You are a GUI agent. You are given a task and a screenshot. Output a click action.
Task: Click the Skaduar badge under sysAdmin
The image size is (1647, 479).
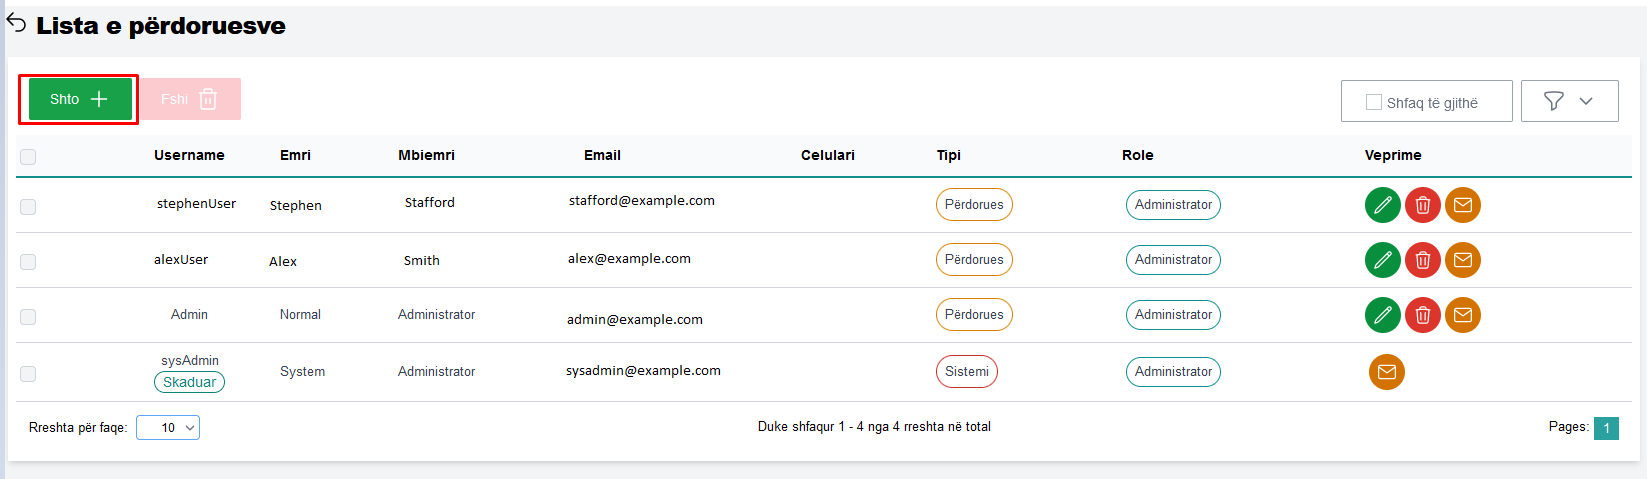click(189, 382)
